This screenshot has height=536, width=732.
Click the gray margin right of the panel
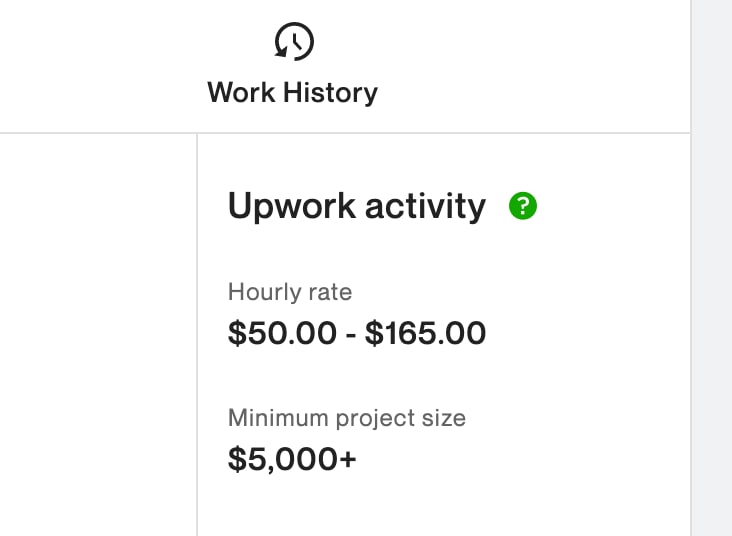[x=712, y=268]
